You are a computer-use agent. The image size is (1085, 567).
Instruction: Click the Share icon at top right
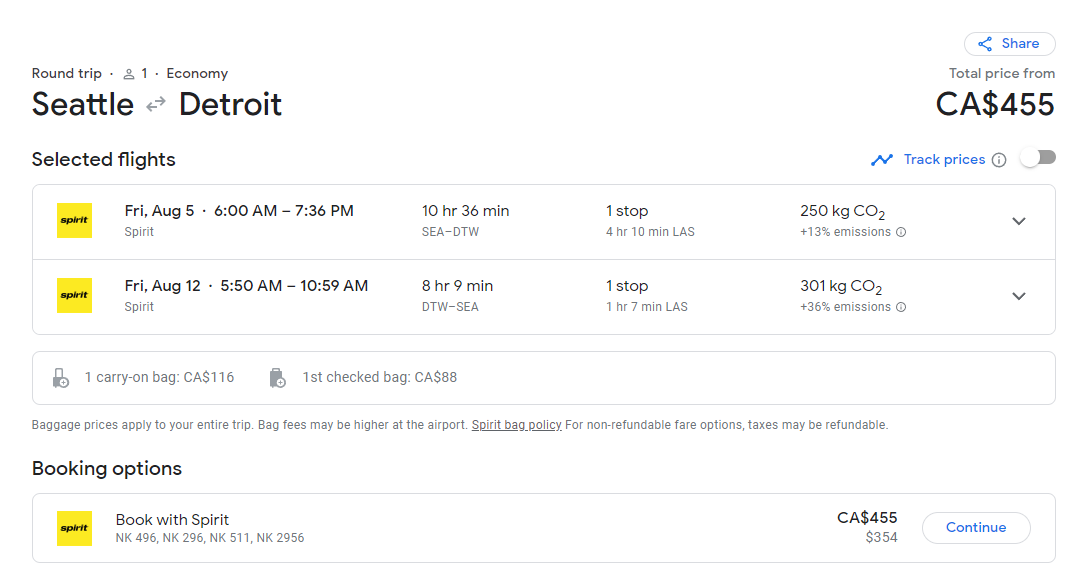point(985,44)
